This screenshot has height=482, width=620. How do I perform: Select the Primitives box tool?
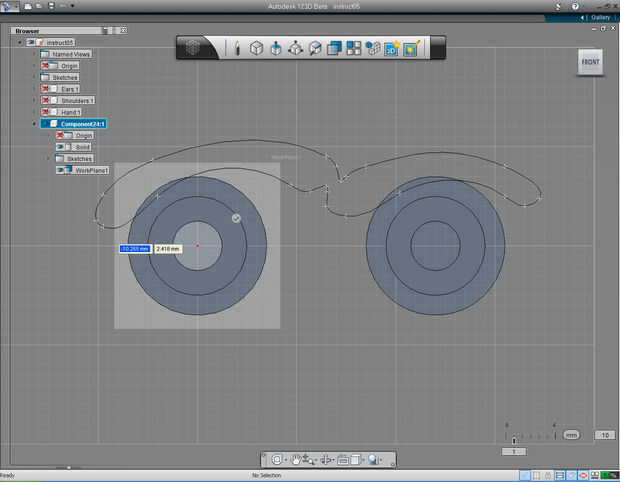(256, 48)
